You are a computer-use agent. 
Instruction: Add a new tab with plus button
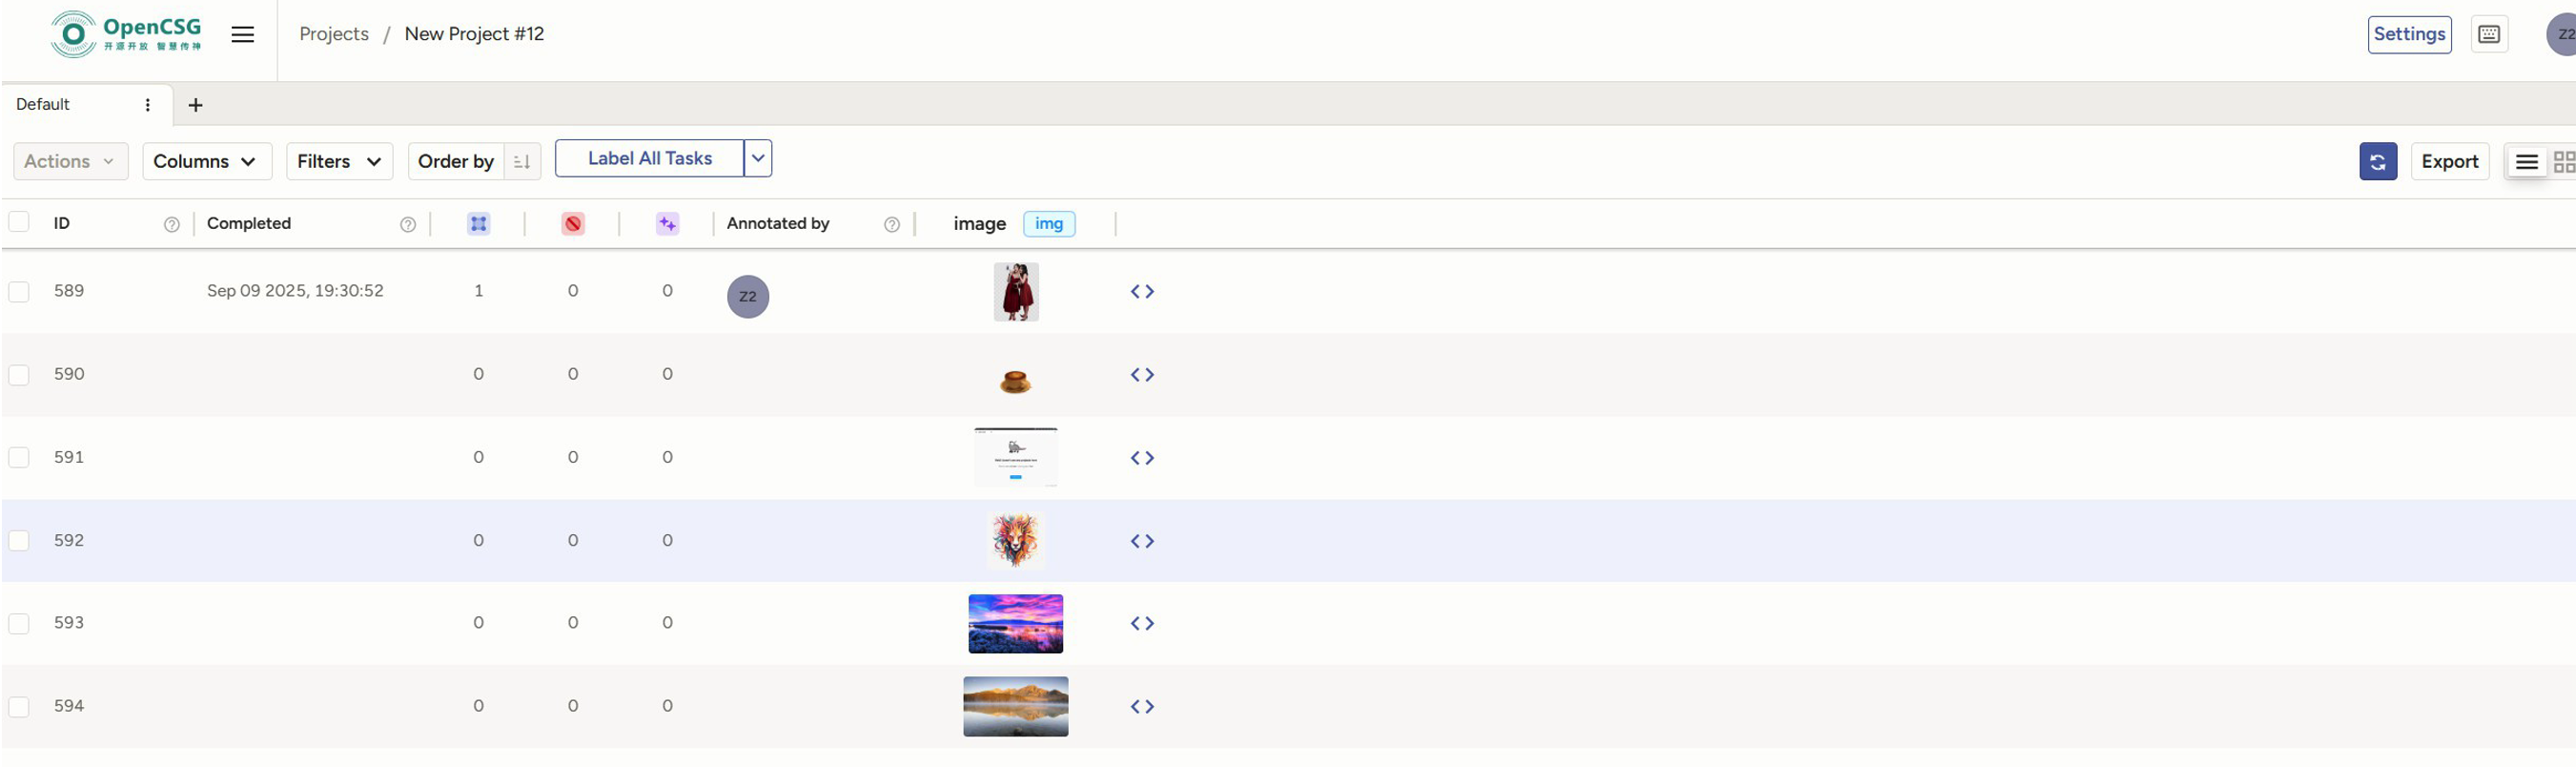coord(196,105)
